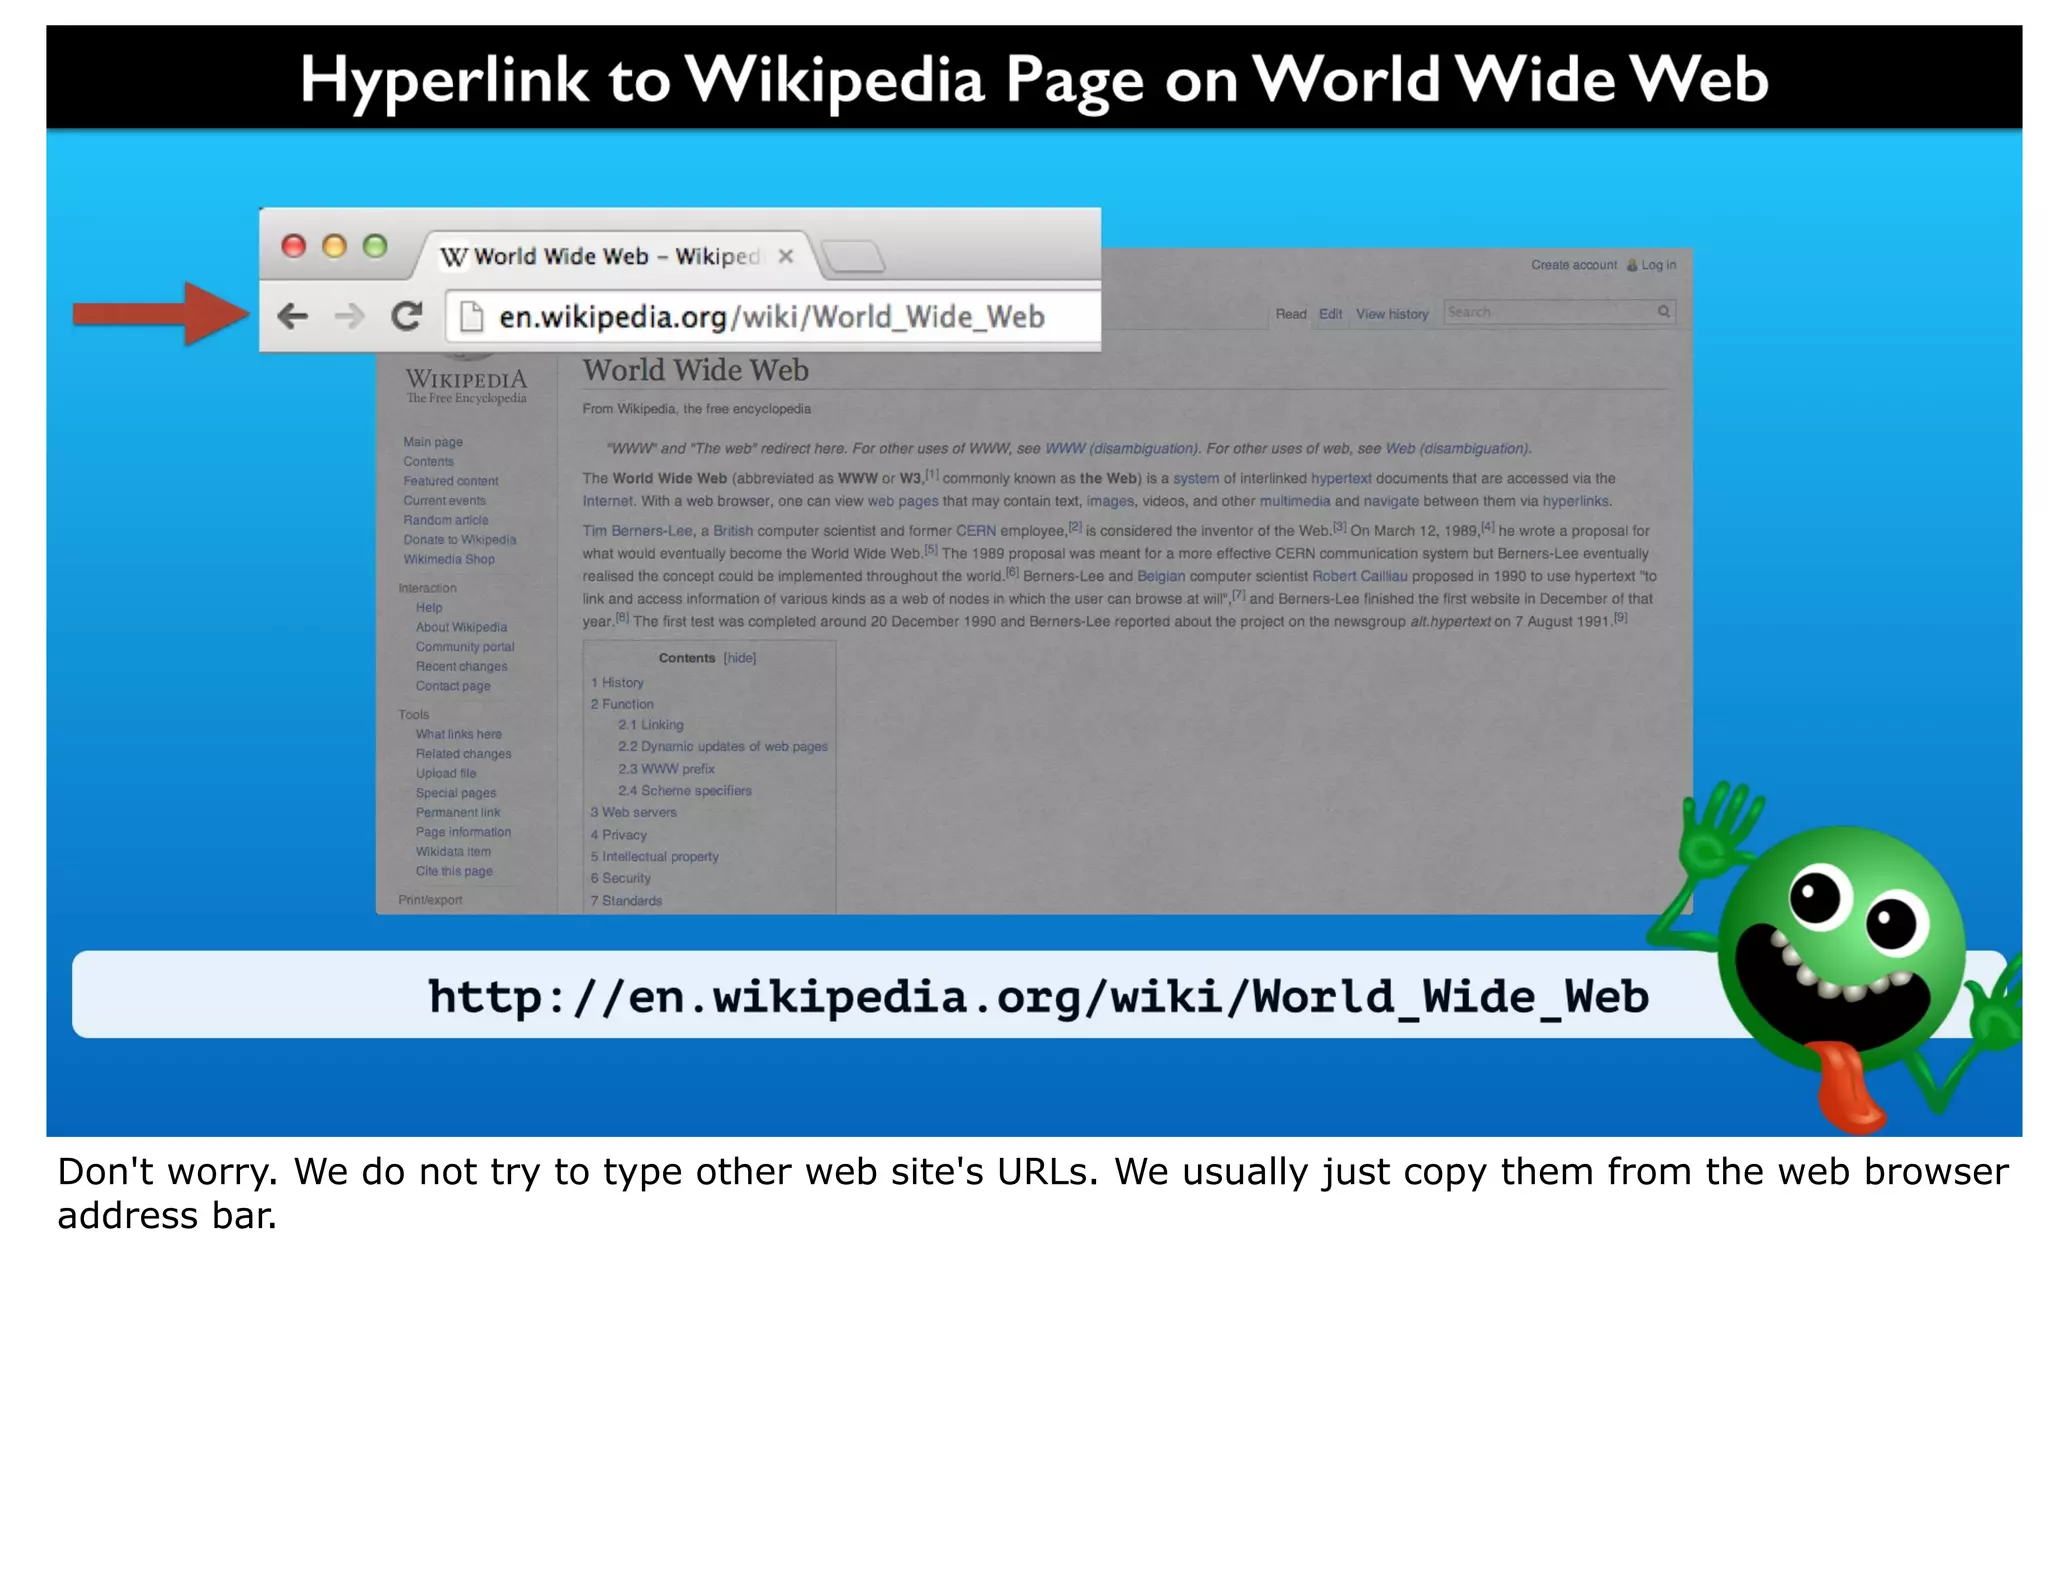The height and width of the screenshot is (1582, 2048).
Task: Click the page document icon in address bar
Action: click(x=471, y=317)
